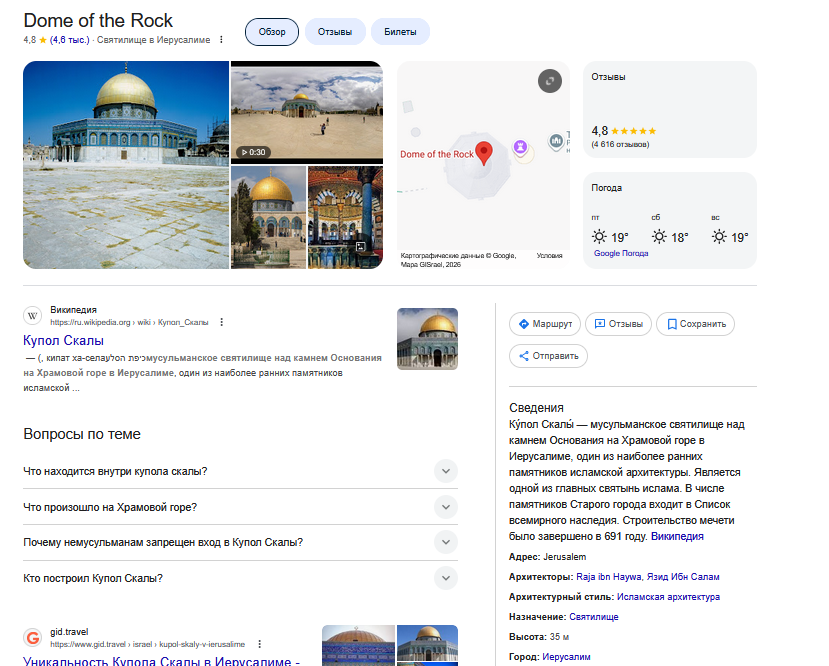Viewport: 829px width, 666px height.
Task: Expand 'Кто построил Купол Скалы?' question
Action: 446,578
